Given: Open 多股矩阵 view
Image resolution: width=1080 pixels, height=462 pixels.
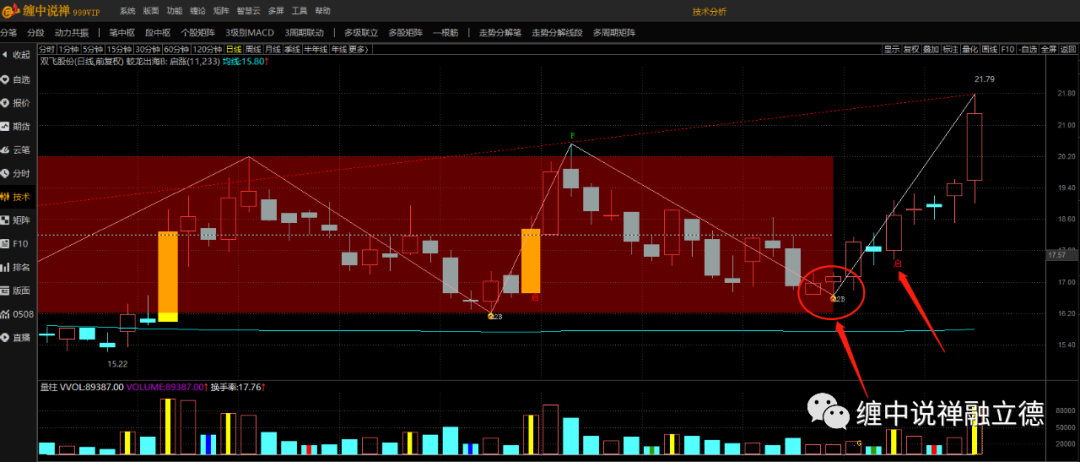Looking at the screenshot, I should tap(406, 33).
